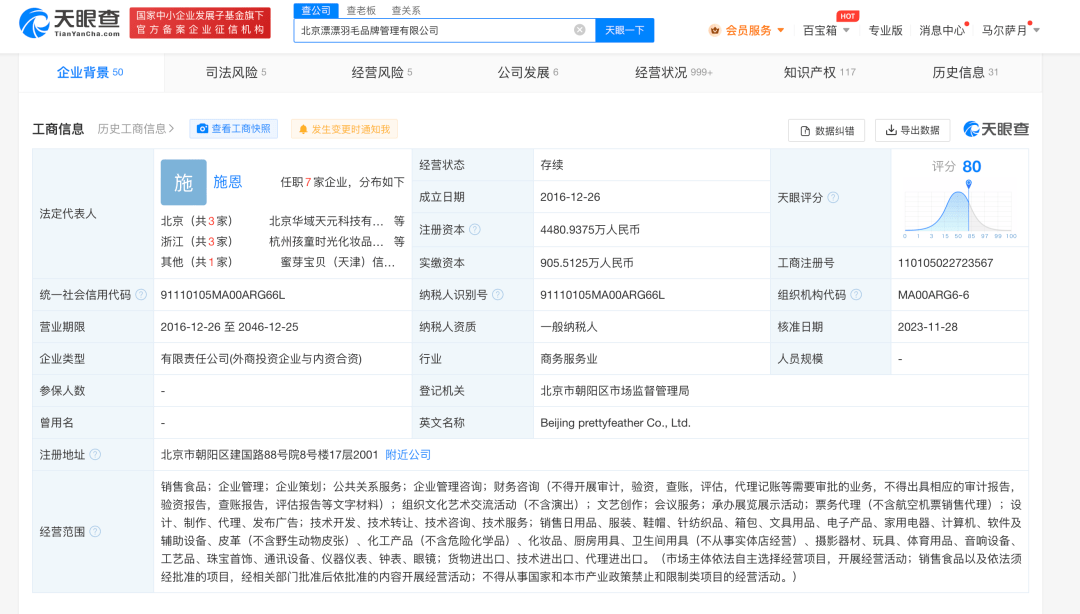The image size is (1080, 614).
Task: Select the 查公司 search tab
Action: pos(316,10)
